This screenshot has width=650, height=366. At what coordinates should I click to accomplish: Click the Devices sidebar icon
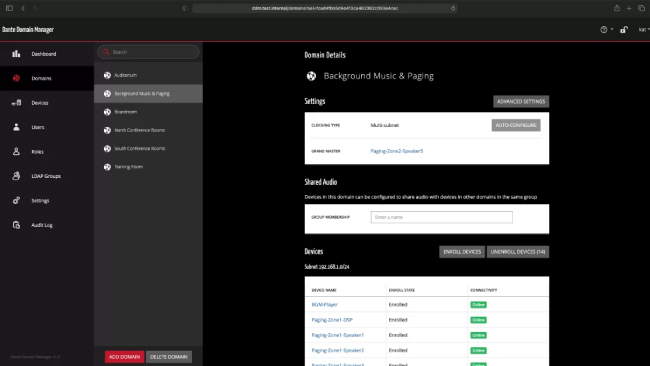(17, 102)
